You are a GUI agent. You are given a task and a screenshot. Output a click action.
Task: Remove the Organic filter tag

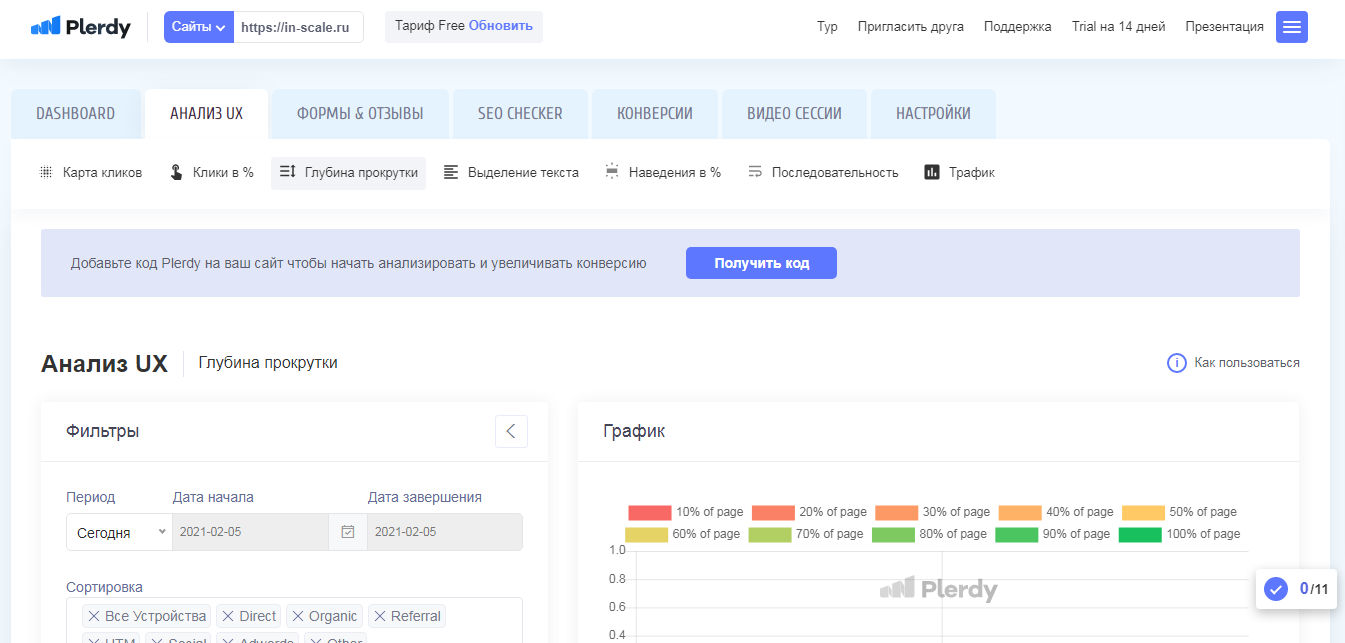pos(297,616)
